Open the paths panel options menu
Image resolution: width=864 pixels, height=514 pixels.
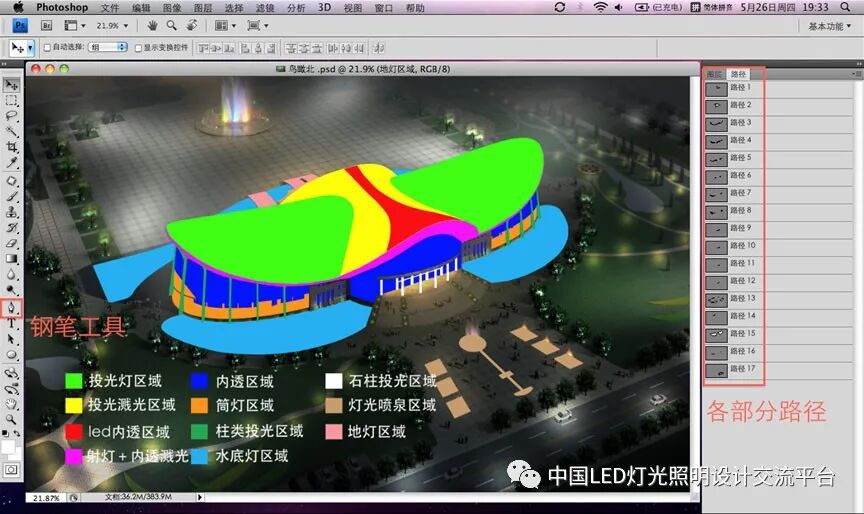point(856,73)
